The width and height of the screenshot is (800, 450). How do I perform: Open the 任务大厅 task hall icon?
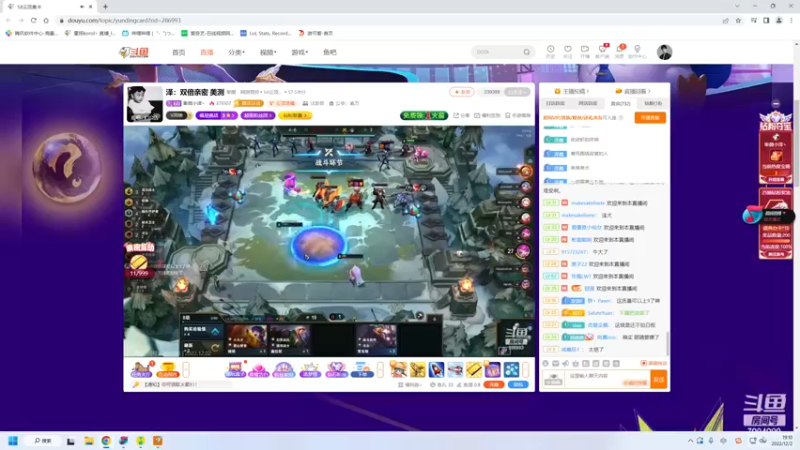(x=141, y=369)
